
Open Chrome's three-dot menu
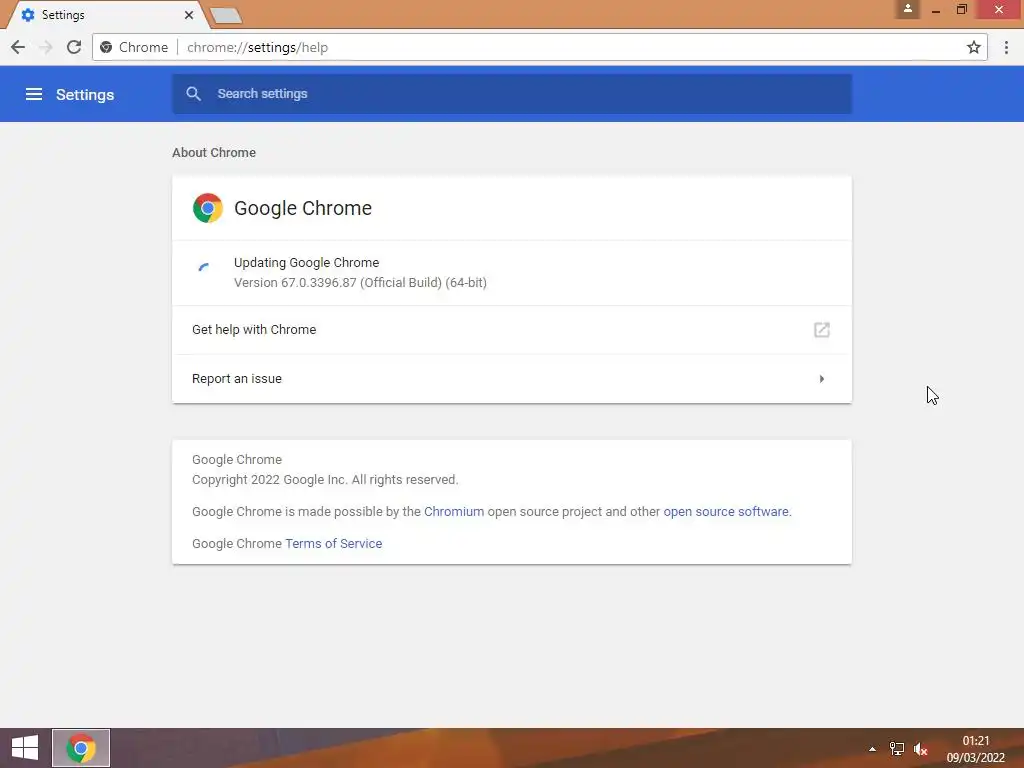point(1006,47)
